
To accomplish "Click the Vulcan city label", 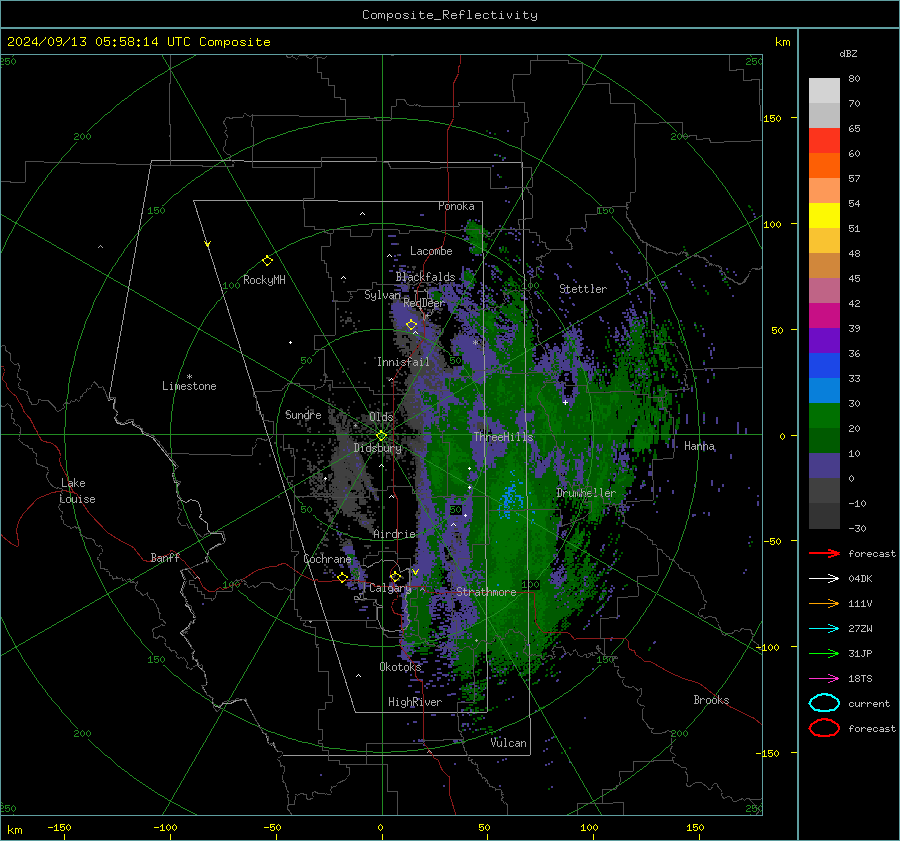I will click(x=508, y=743).
